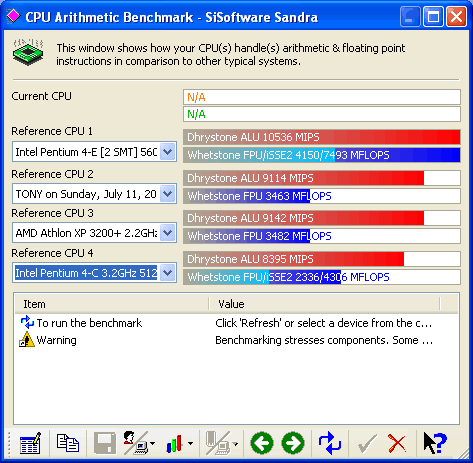Click the 'Intel Pentium 4-C 3.2GHz' selected text
The height and width of the screenshot is (463, 473).
click(x=86, y=273)
